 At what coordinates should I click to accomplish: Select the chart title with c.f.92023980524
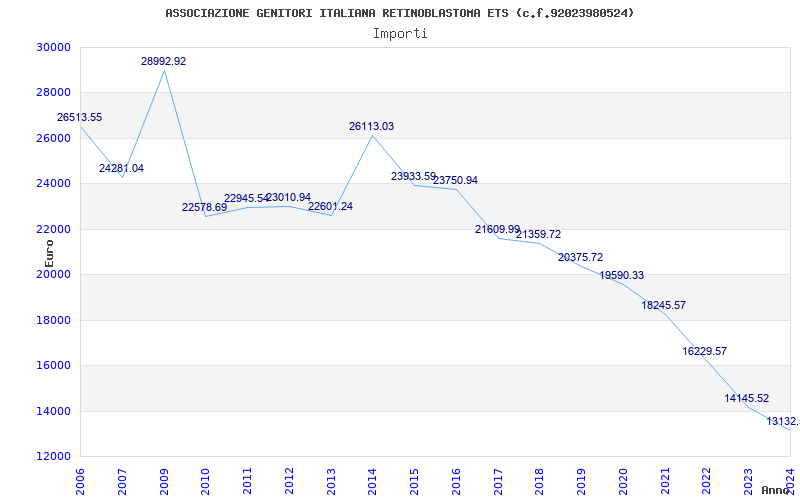tap(399, 13)
